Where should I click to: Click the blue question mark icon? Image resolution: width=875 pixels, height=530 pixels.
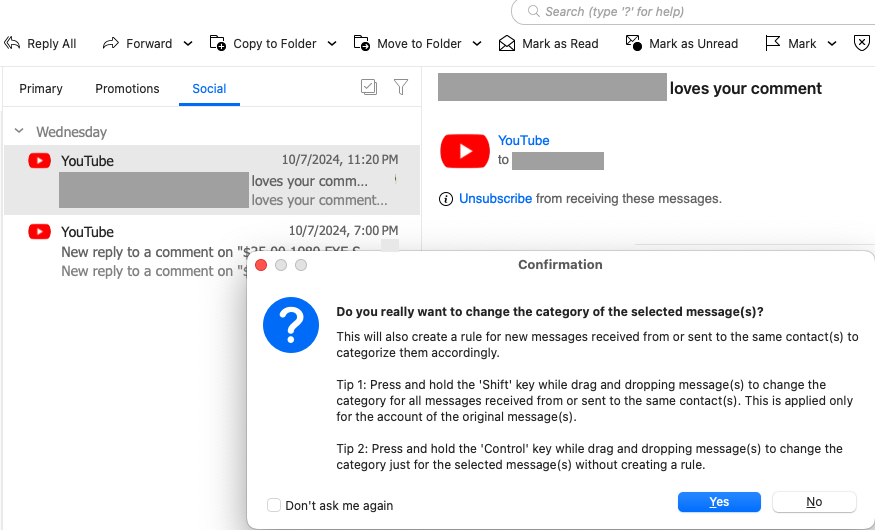point(291,325)
